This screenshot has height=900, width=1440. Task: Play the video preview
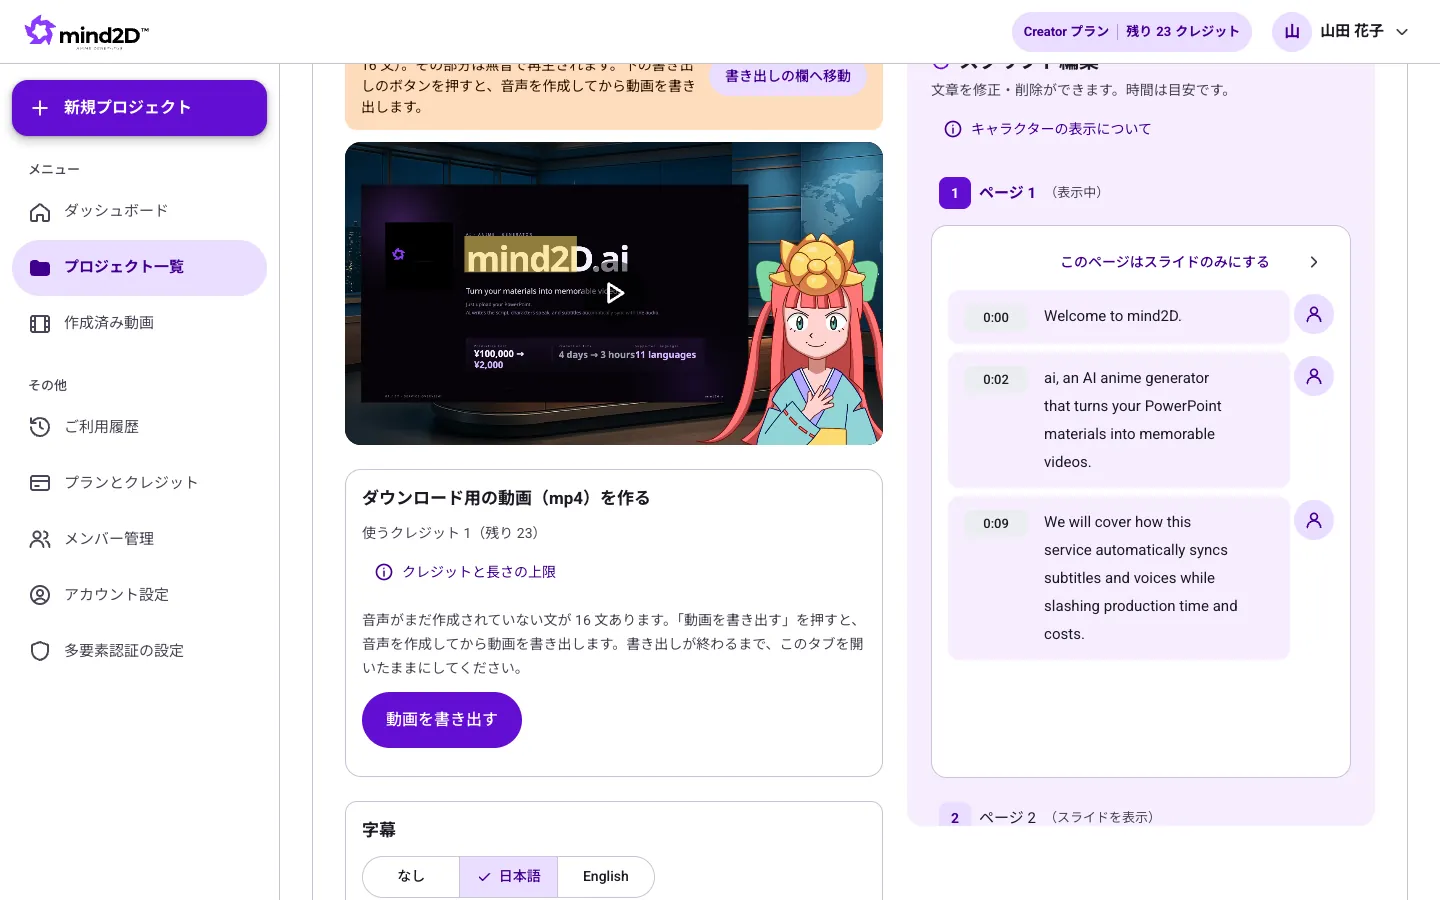[x=615, y=293]
